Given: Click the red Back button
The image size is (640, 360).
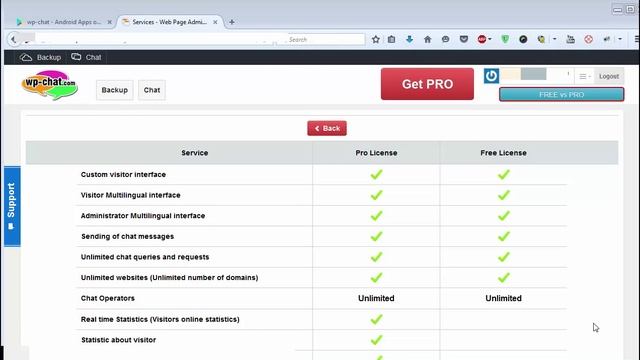Looking at the screenshot, I should point(327,128).
